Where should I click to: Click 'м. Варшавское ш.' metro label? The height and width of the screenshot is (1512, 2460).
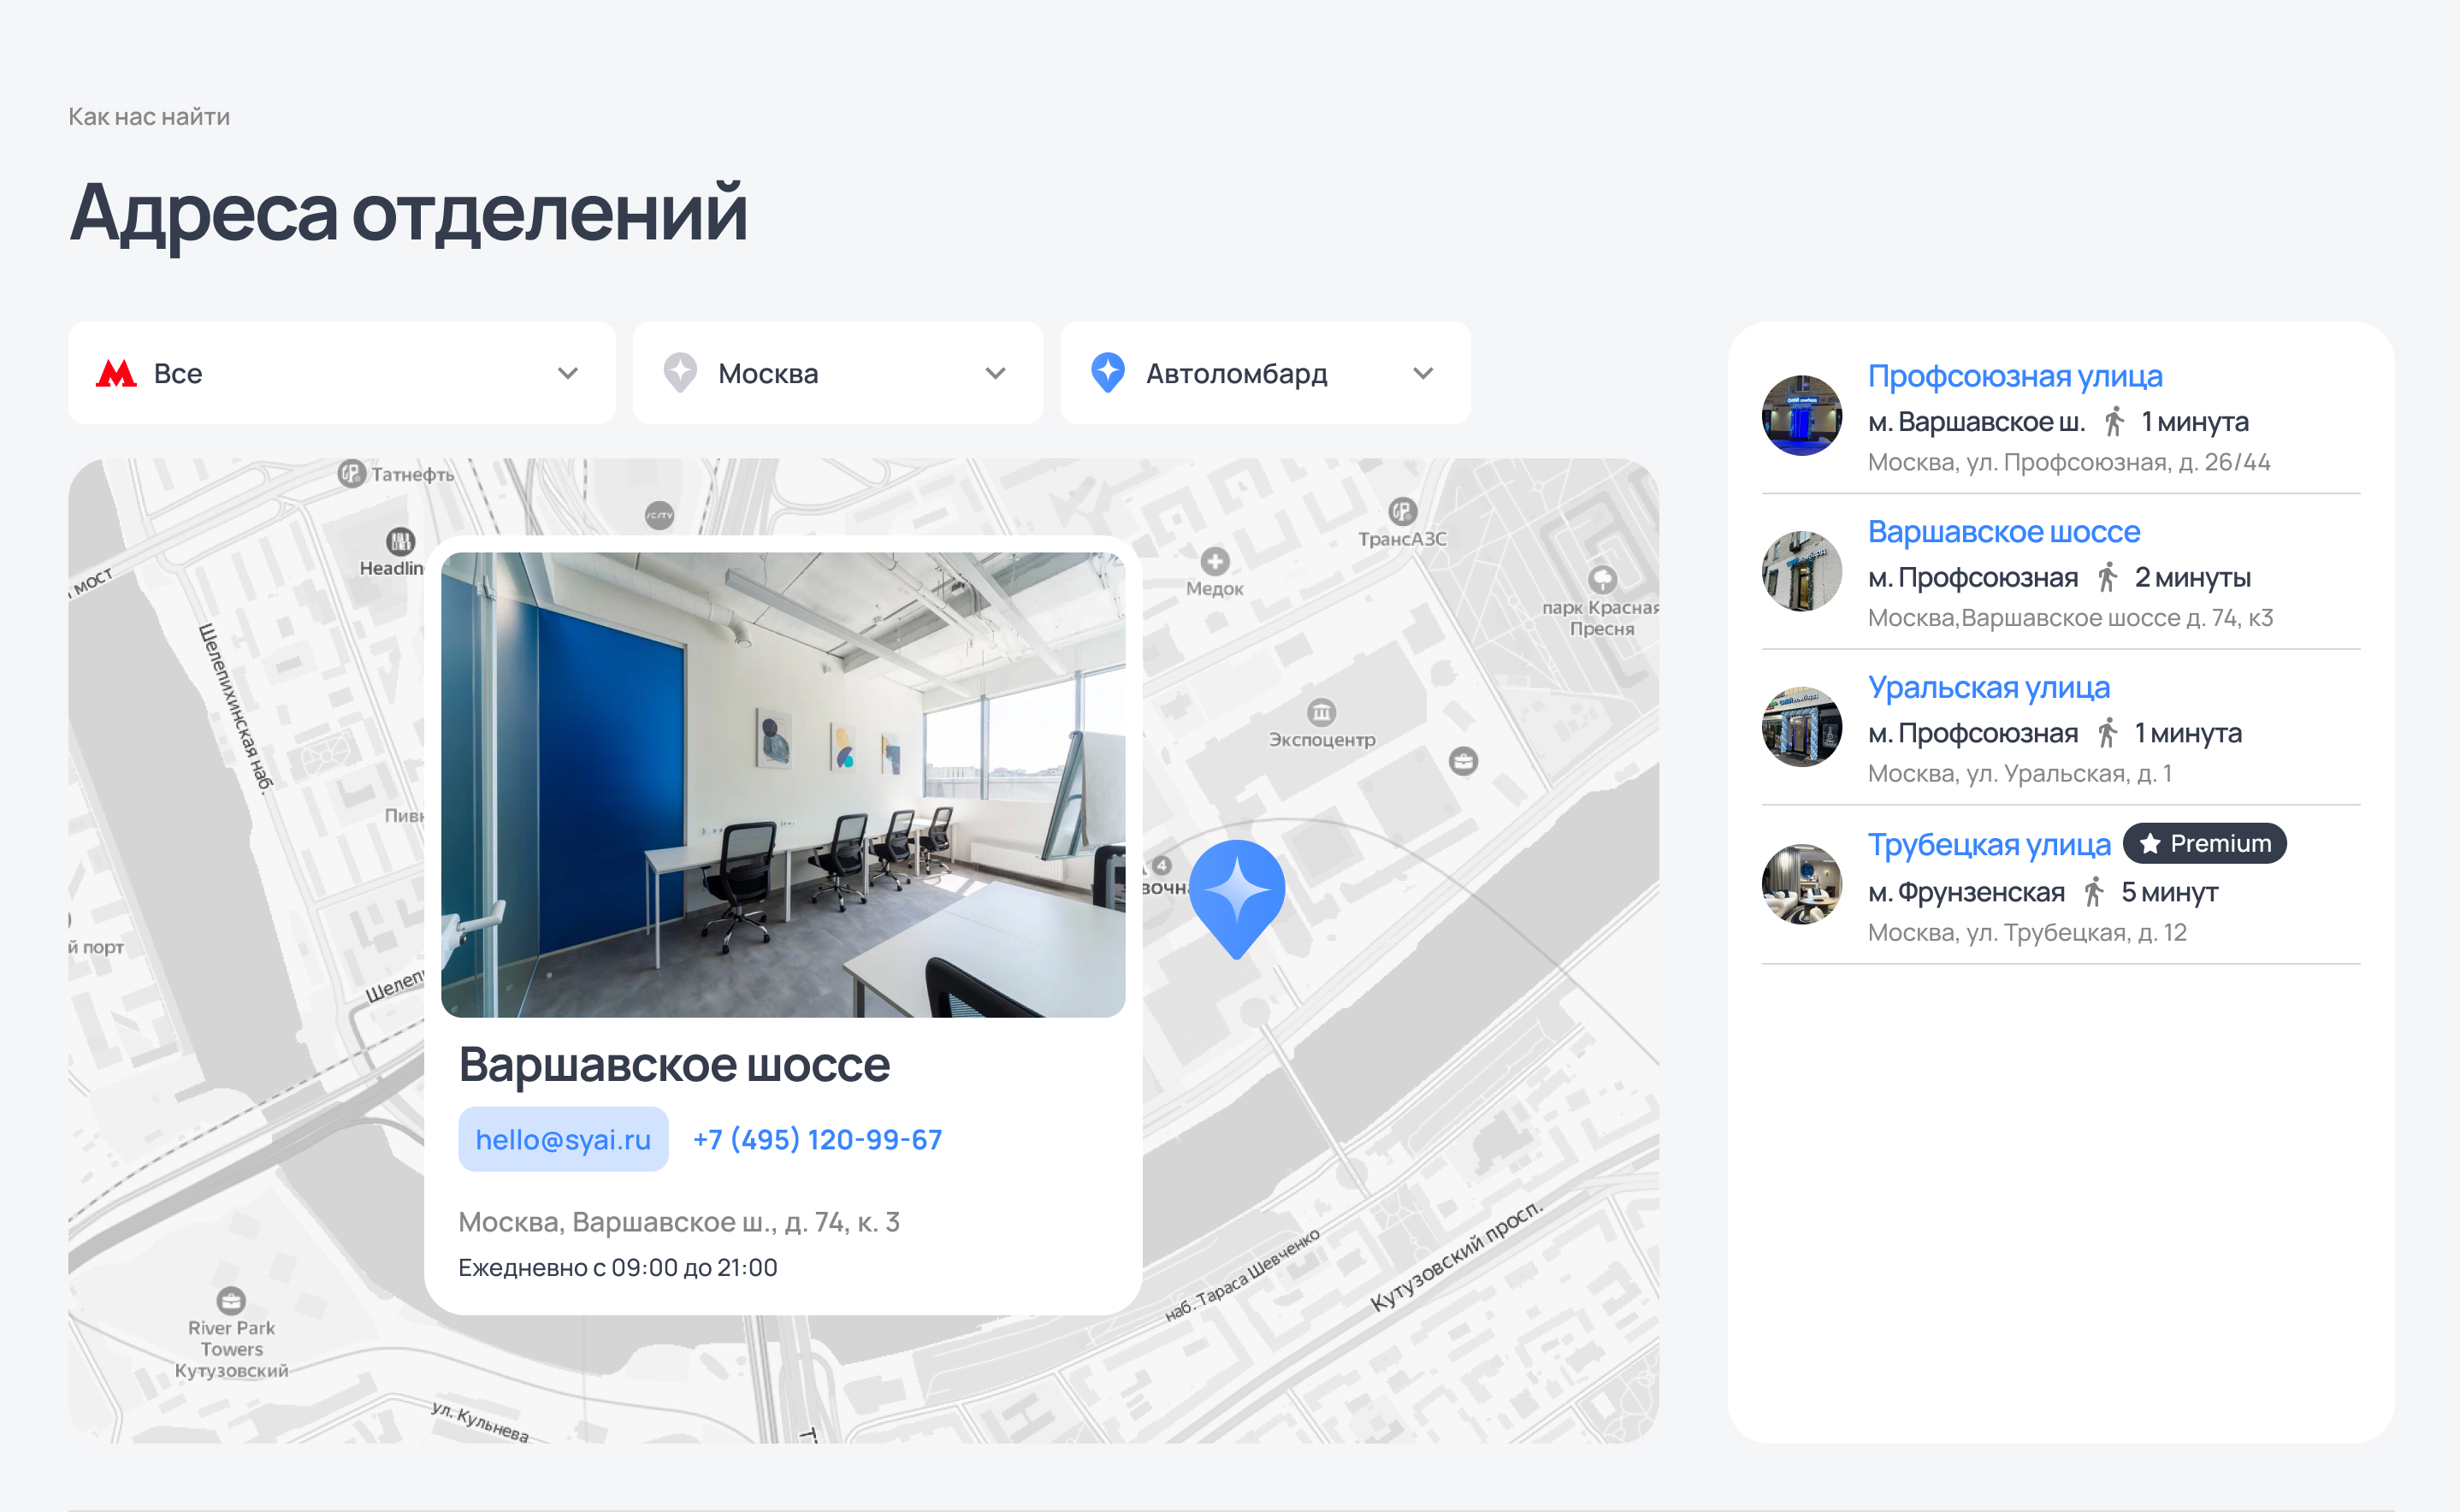(1976, 422)
